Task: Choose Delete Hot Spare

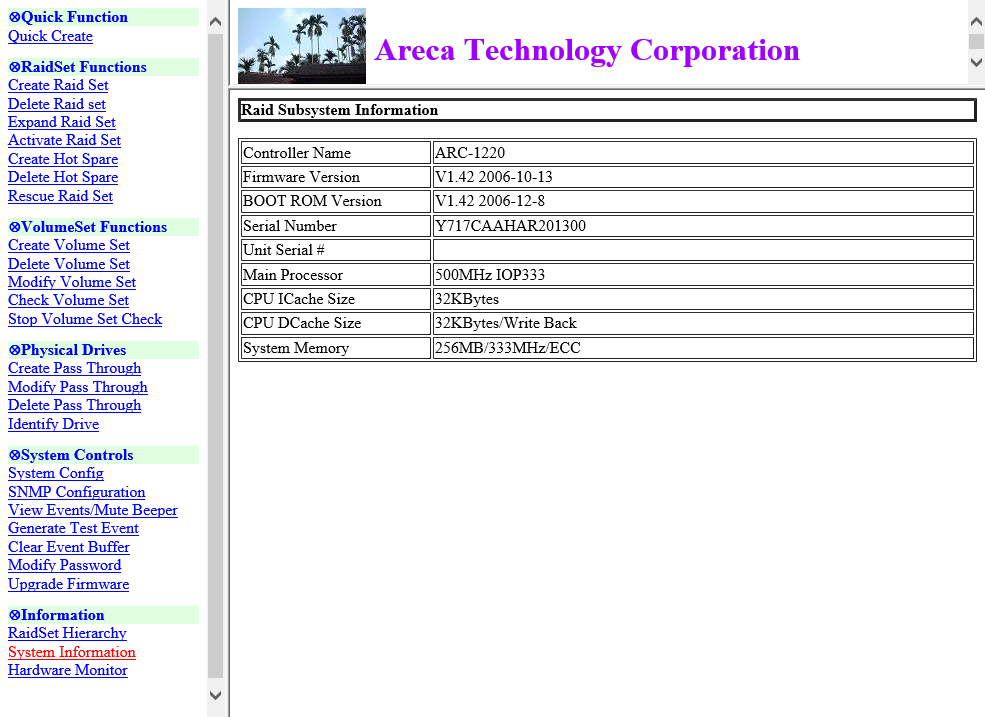Action: tap(63, 177)
